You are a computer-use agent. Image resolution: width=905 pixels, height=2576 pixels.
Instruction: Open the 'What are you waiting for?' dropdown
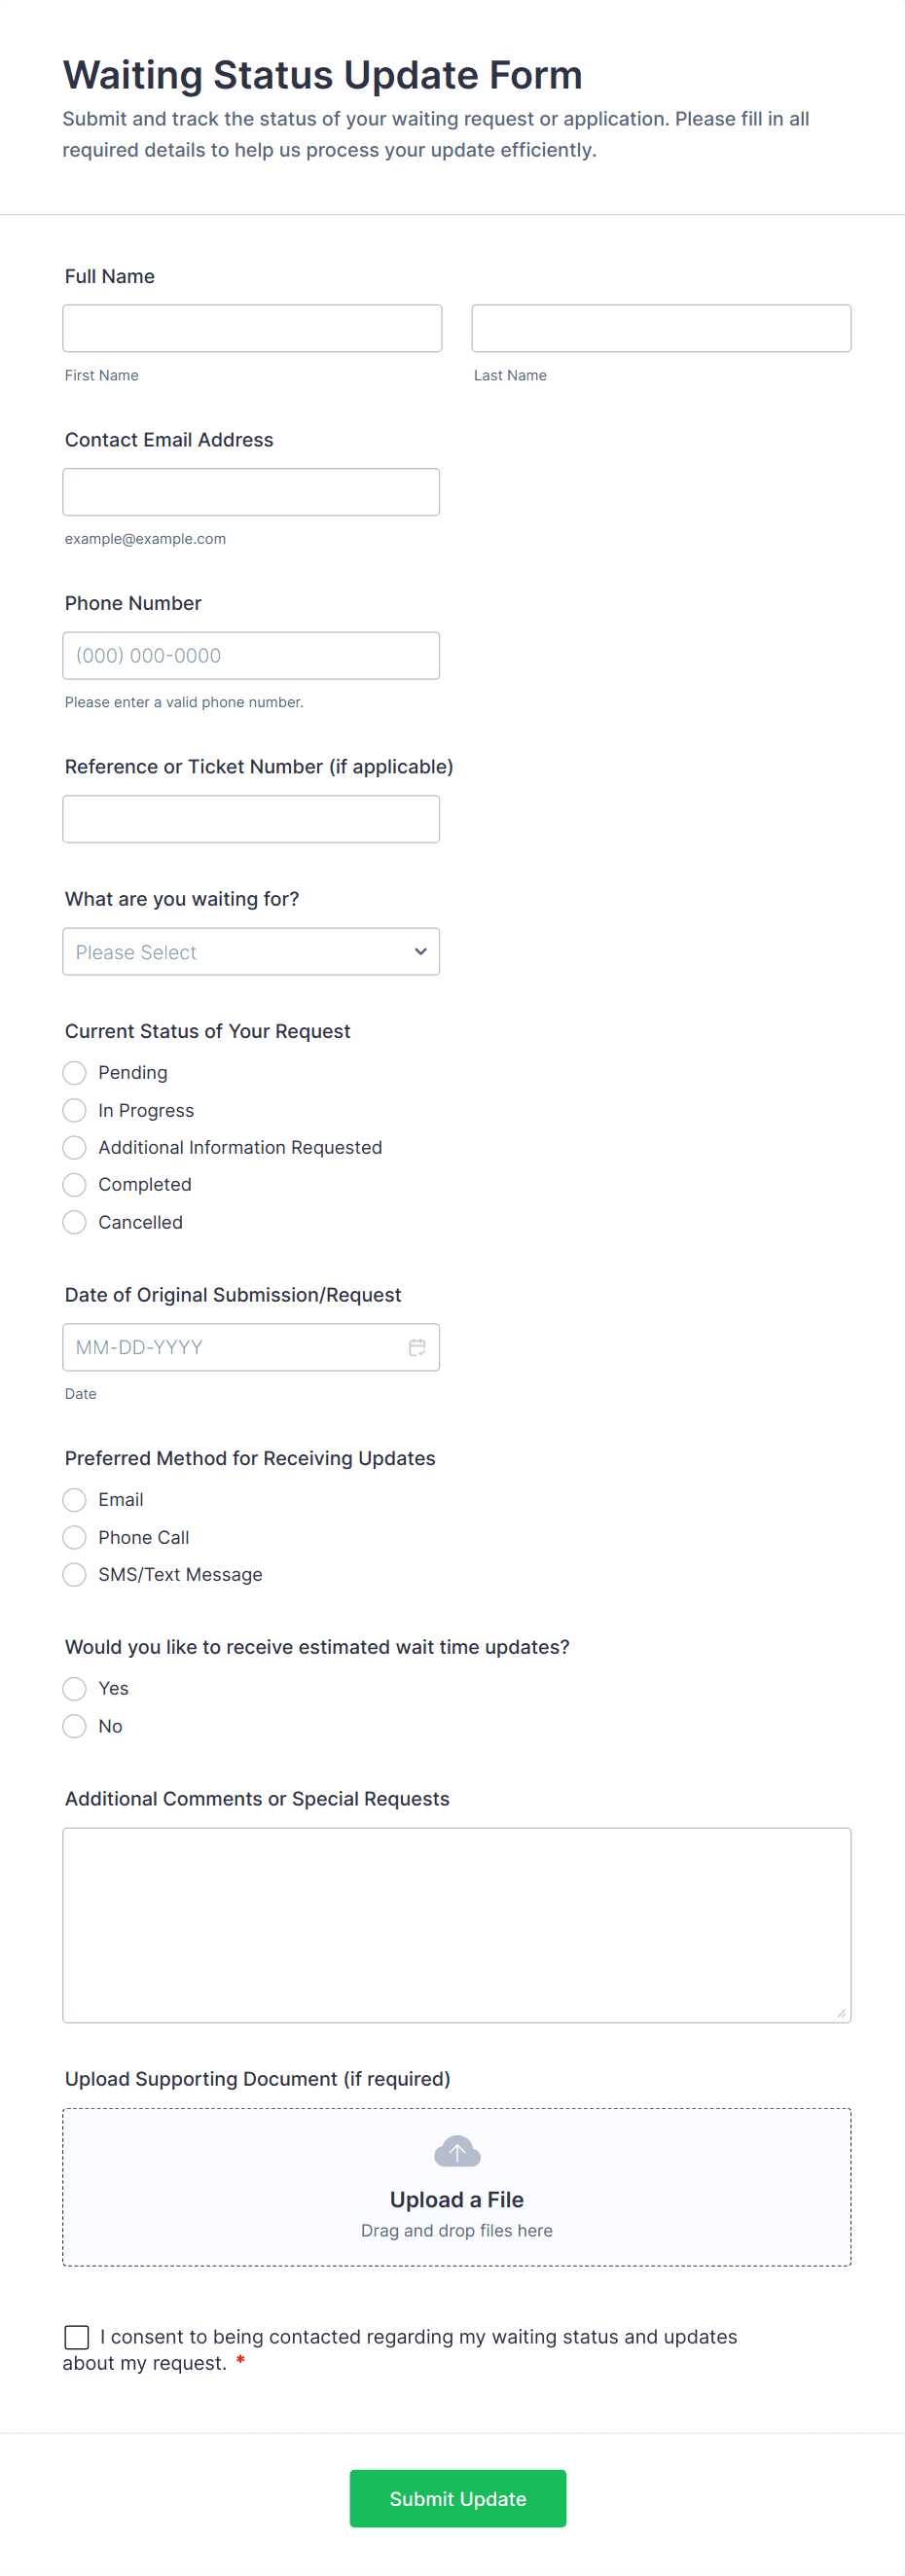[x=250, y=951]
